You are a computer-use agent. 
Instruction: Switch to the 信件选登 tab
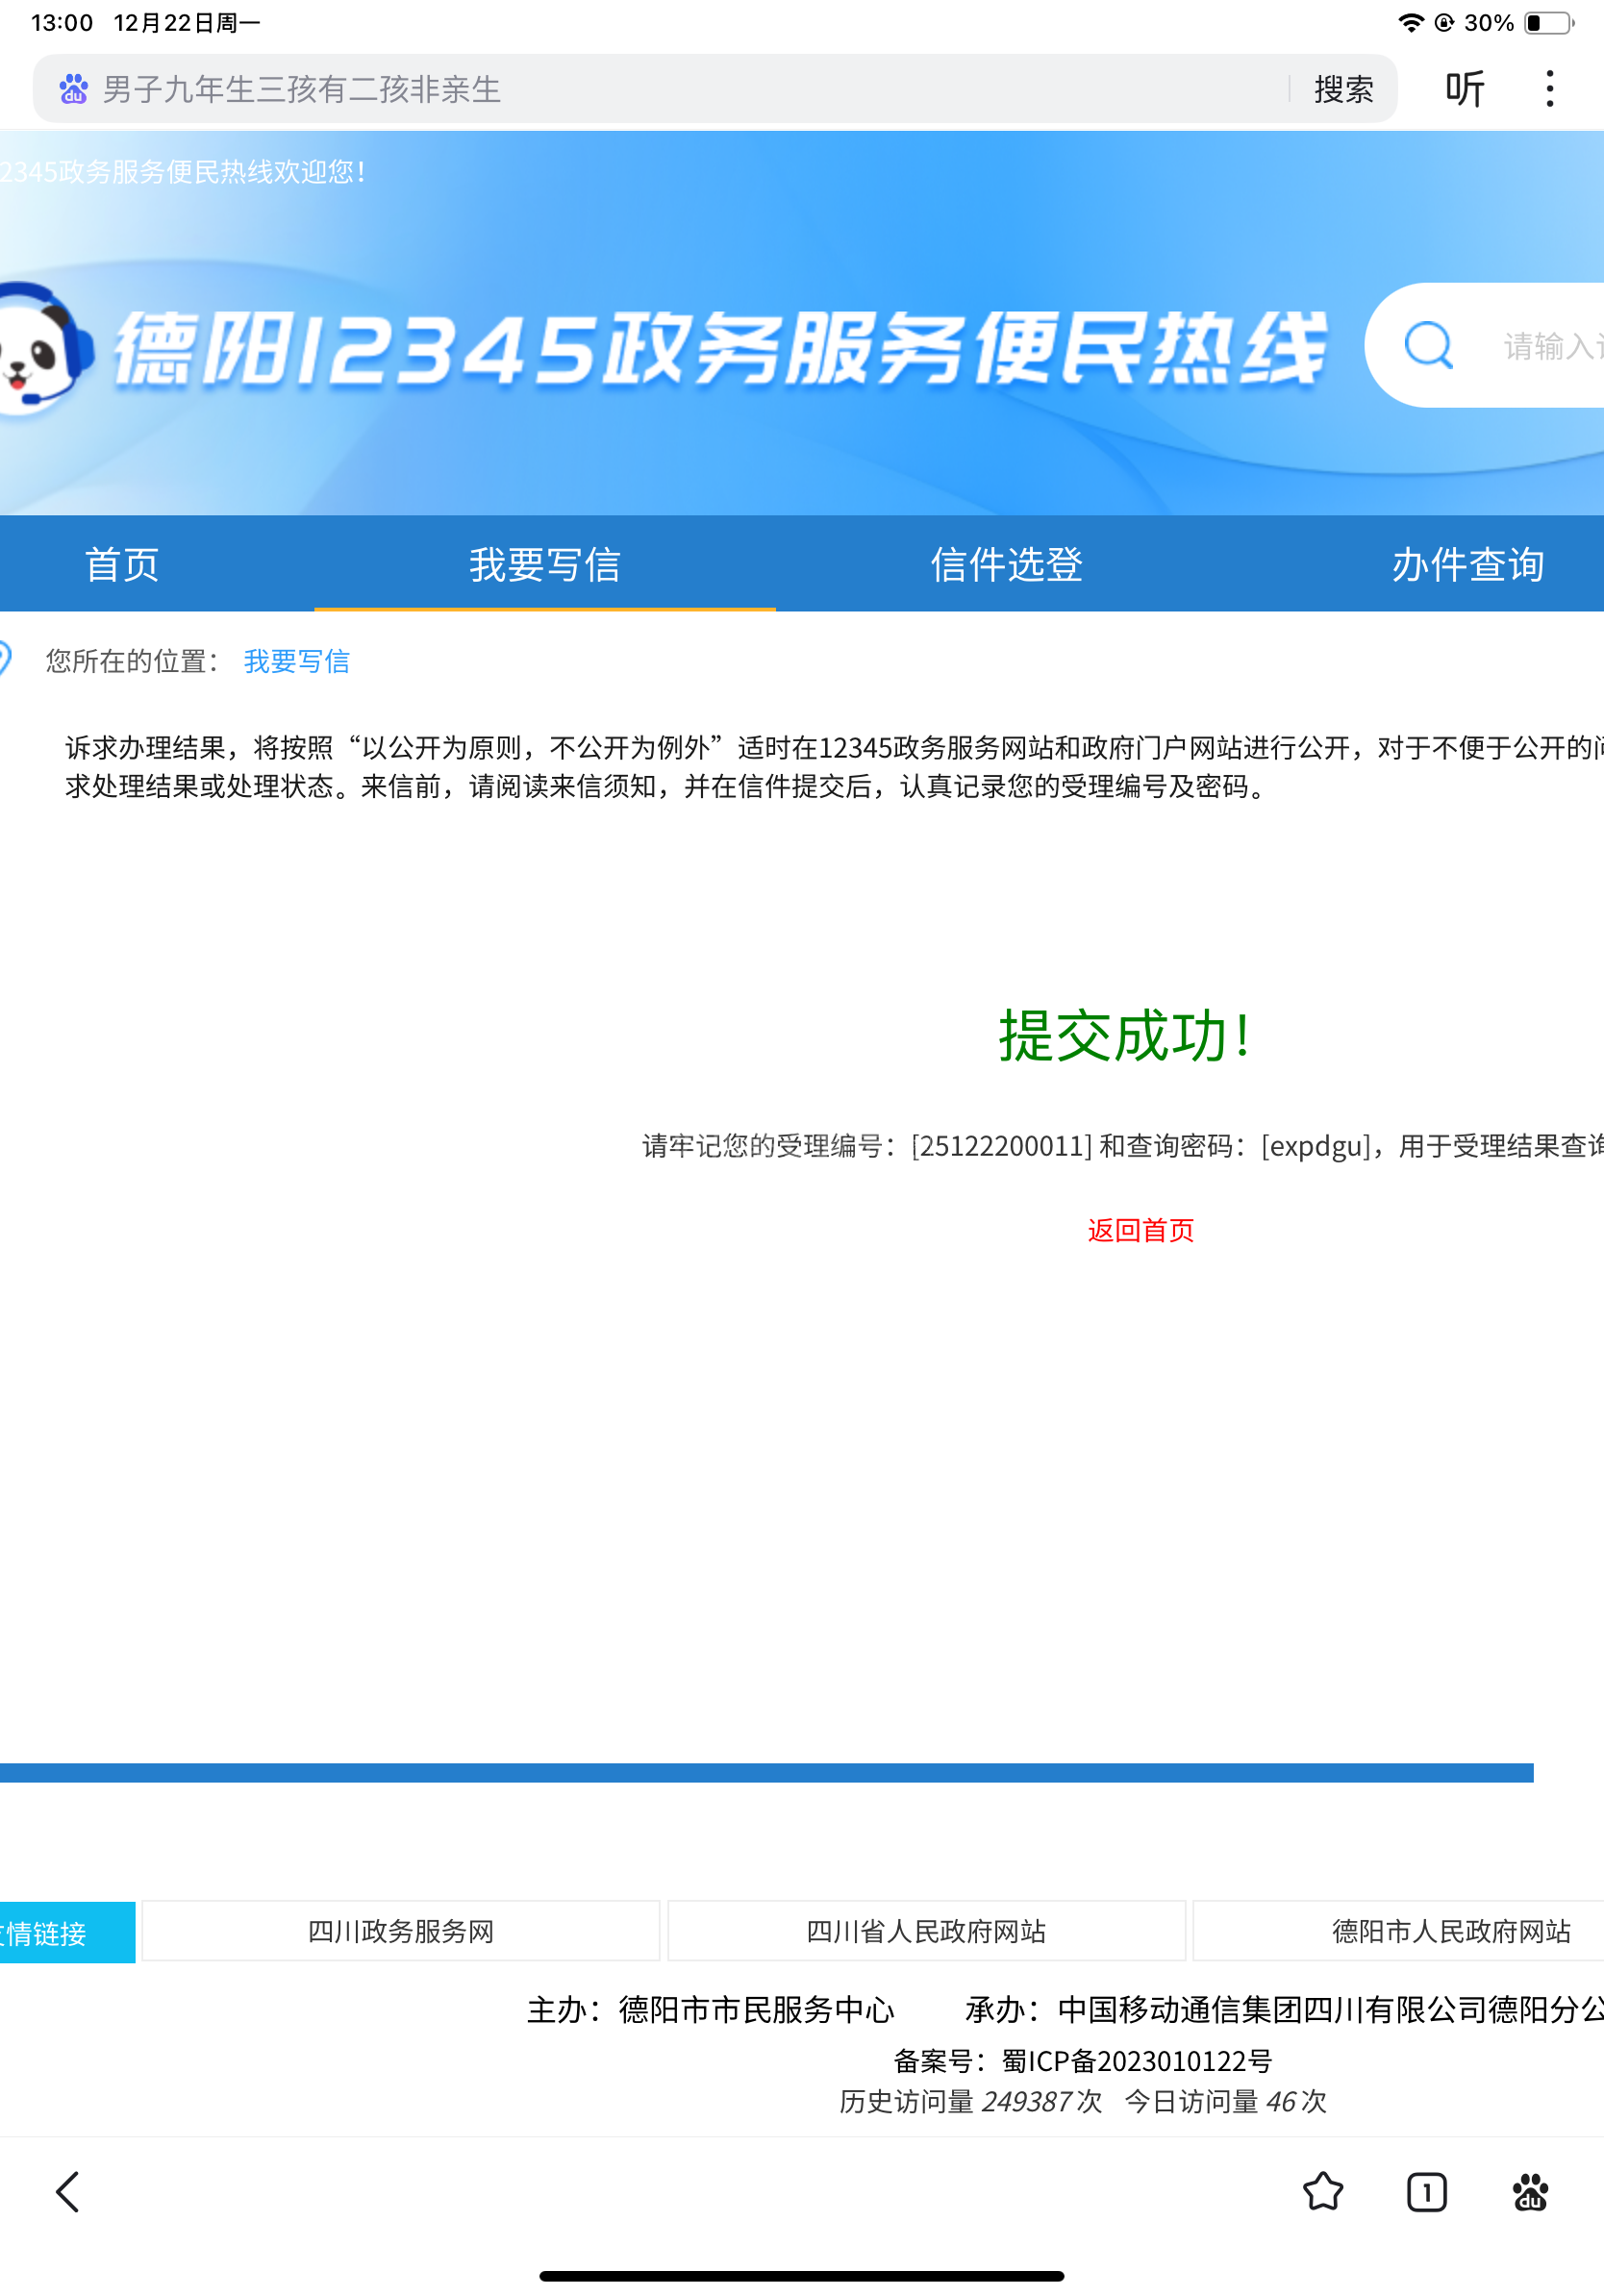point(1006,565)
